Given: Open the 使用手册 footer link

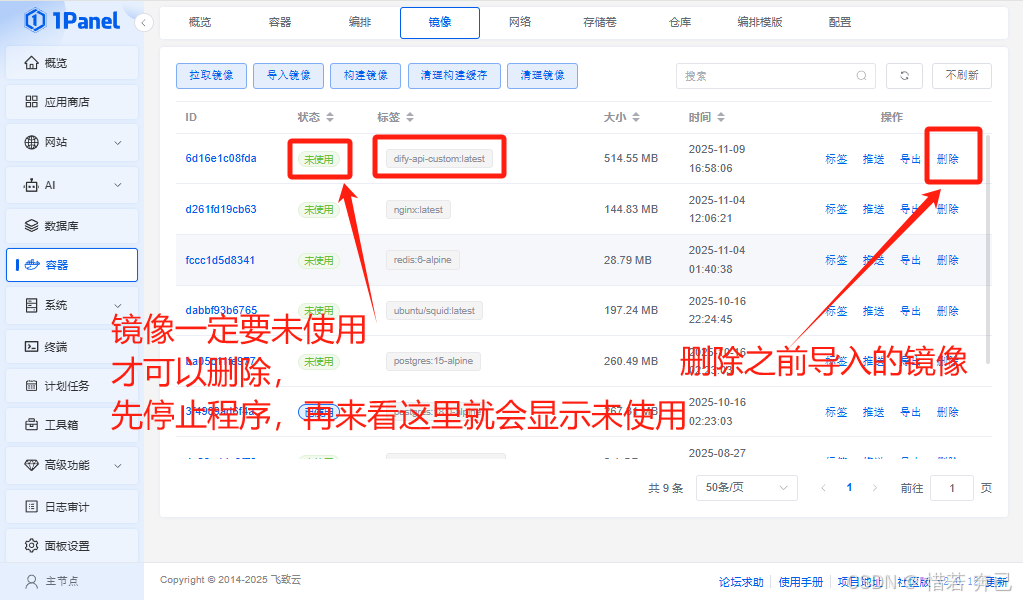Looking at the screenshot, I should [x=800, y=580].
